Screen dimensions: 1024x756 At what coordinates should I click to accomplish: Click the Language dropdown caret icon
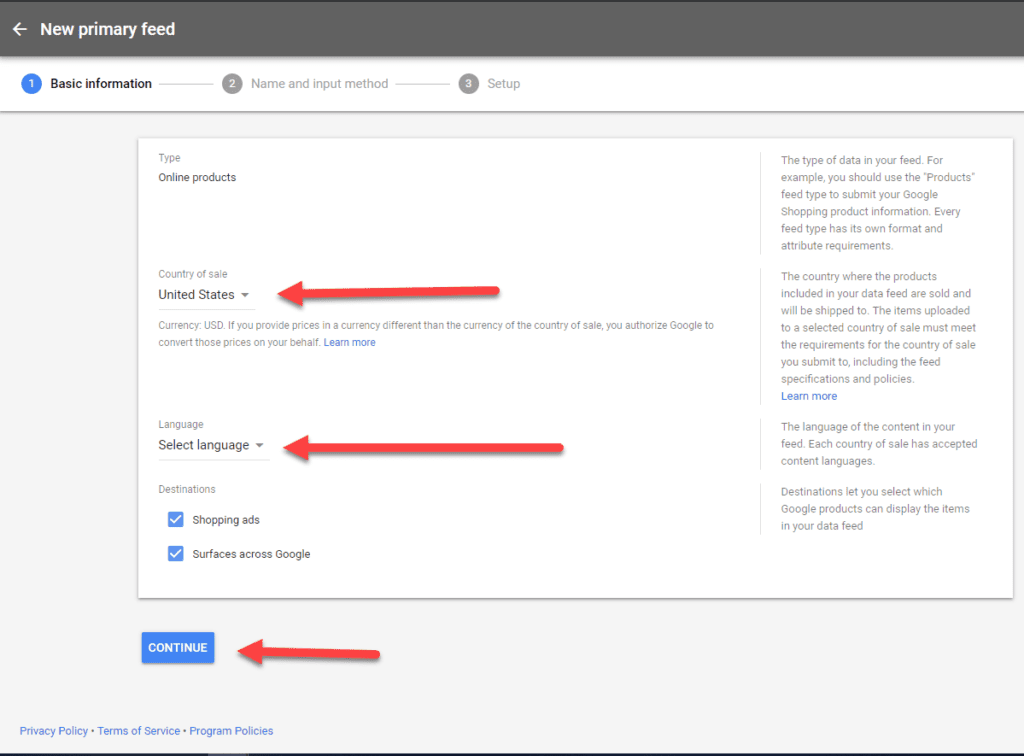pyautogui.click(x=260, y=445)
